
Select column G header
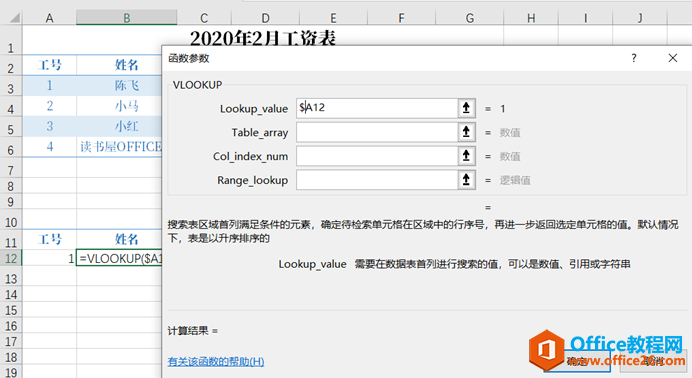point(470,18)
